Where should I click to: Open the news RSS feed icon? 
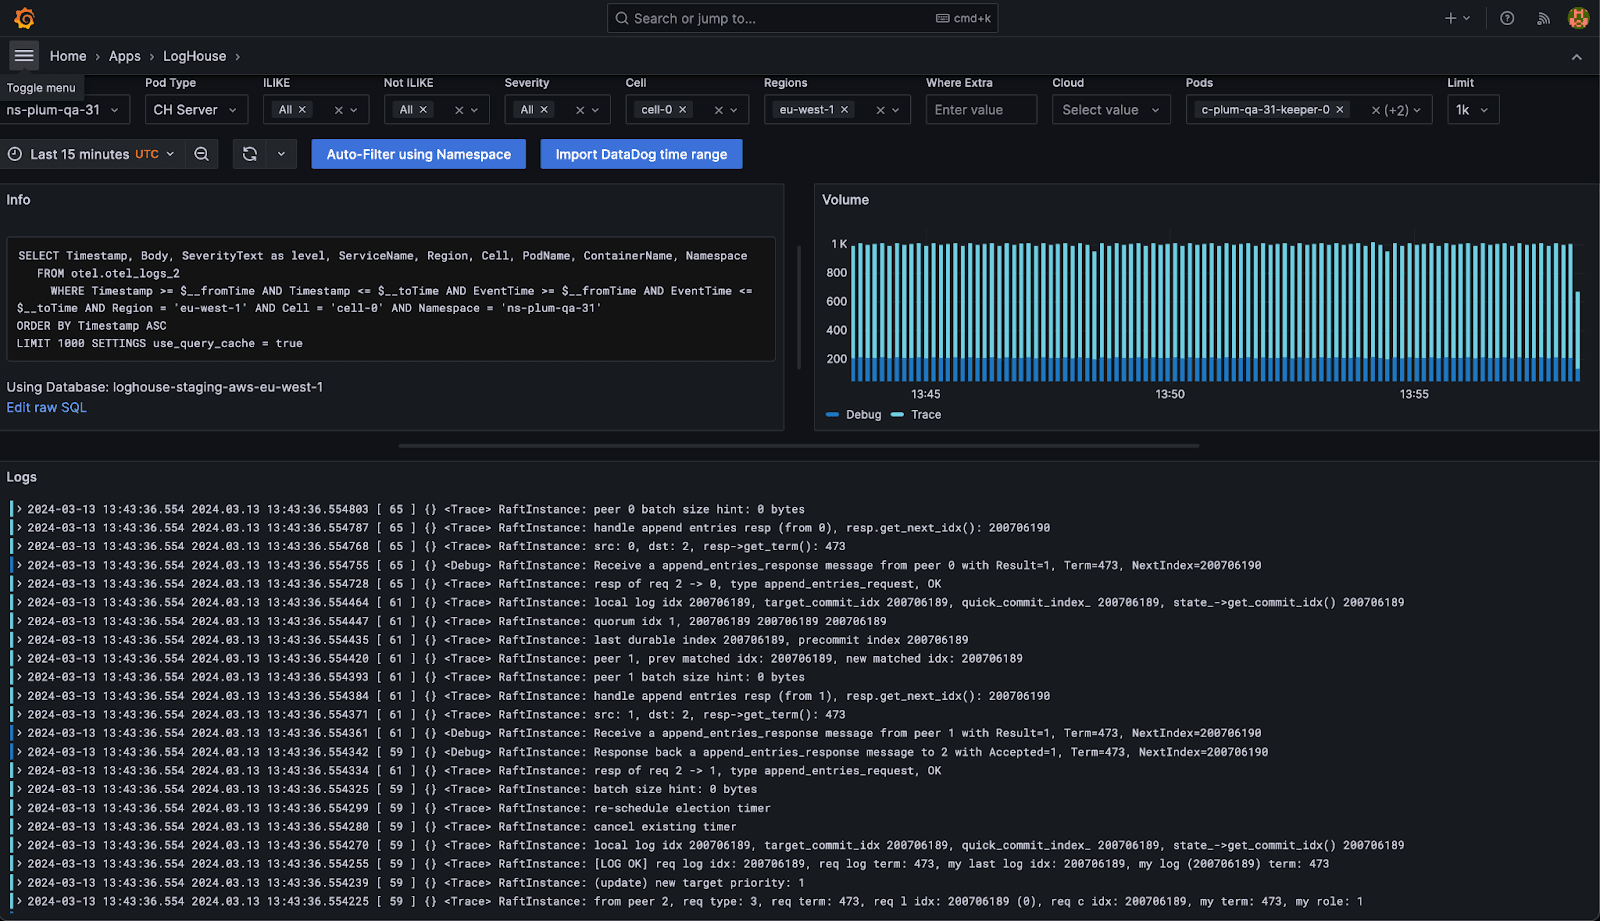(1543, 18)
